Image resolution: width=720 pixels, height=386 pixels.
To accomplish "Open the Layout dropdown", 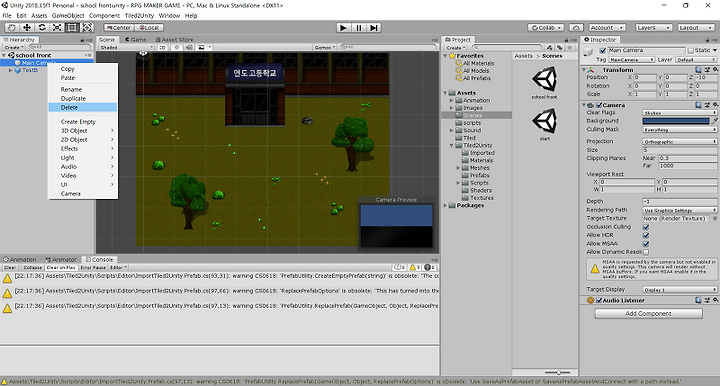I will pos(696,28).
